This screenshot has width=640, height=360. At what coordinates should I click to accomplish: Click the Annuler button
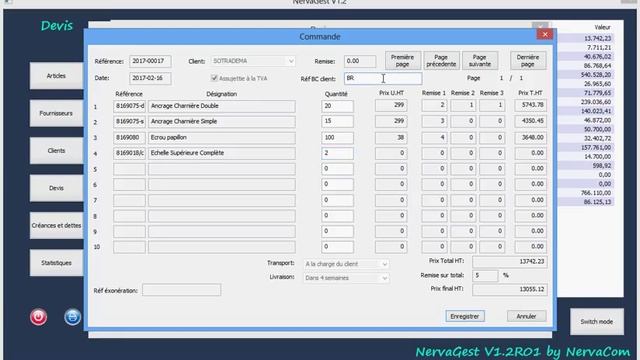click(x=527, y=316)
